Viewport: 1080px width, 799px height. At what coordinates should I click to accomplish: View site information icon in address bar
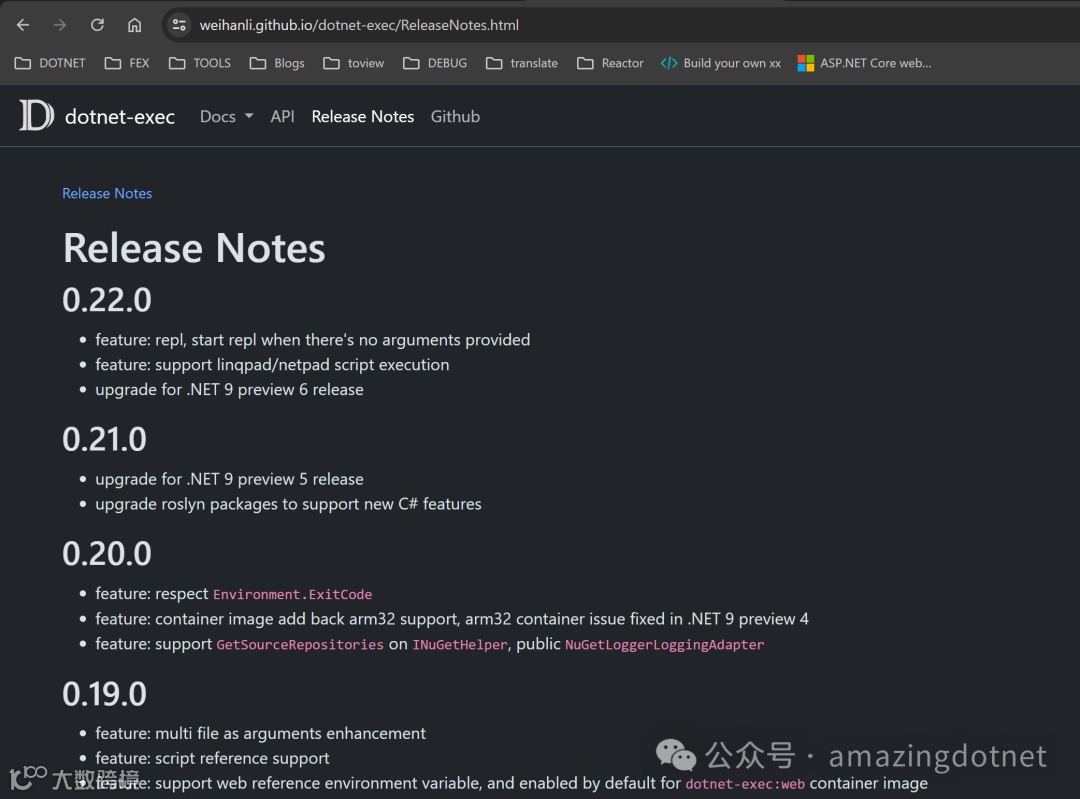[179, 25]
